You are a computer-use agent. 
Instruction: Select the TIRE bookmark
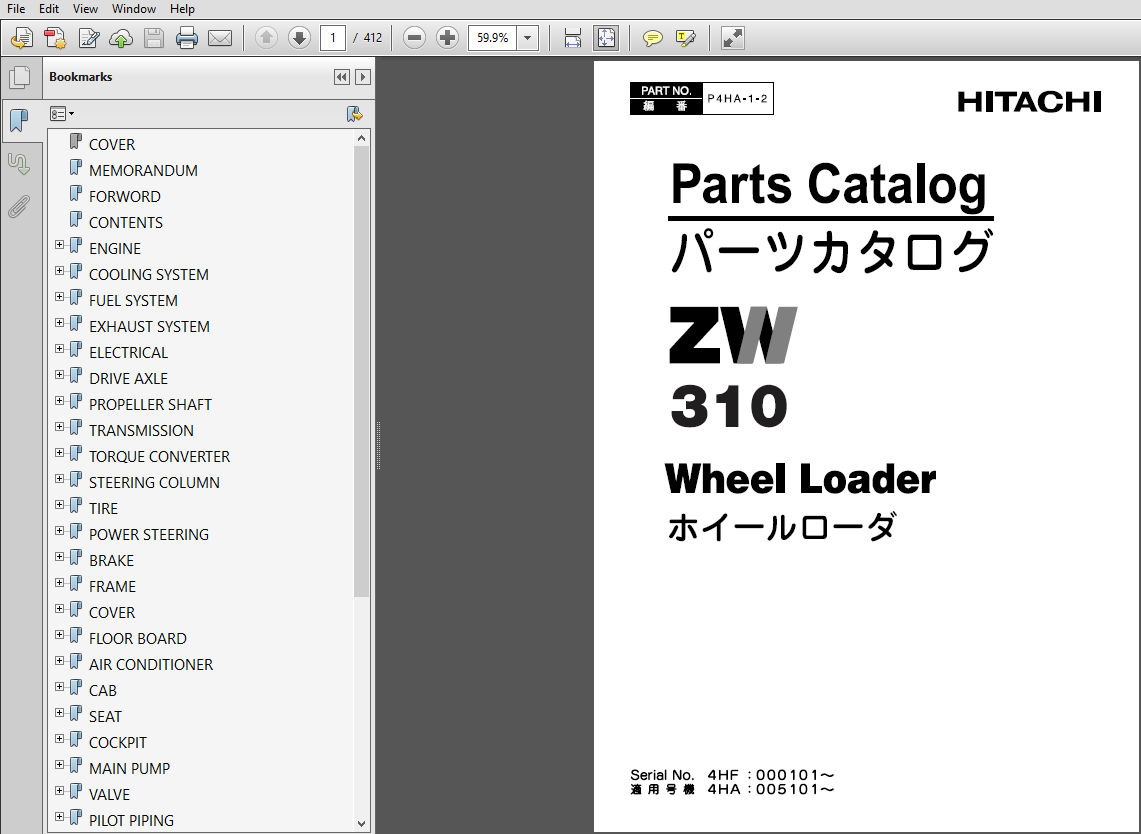[x=103, y=509]
